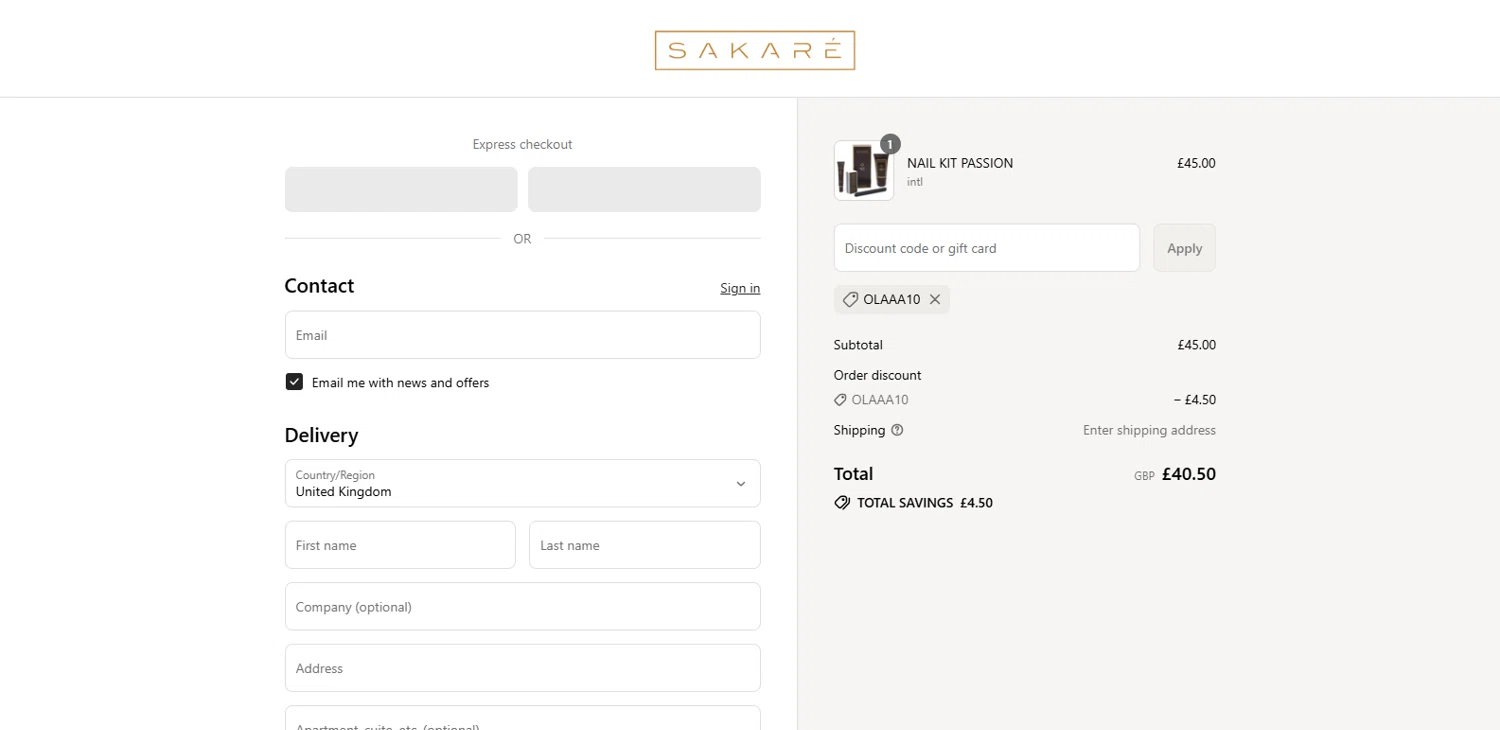Click the Delivery heading

321,435
